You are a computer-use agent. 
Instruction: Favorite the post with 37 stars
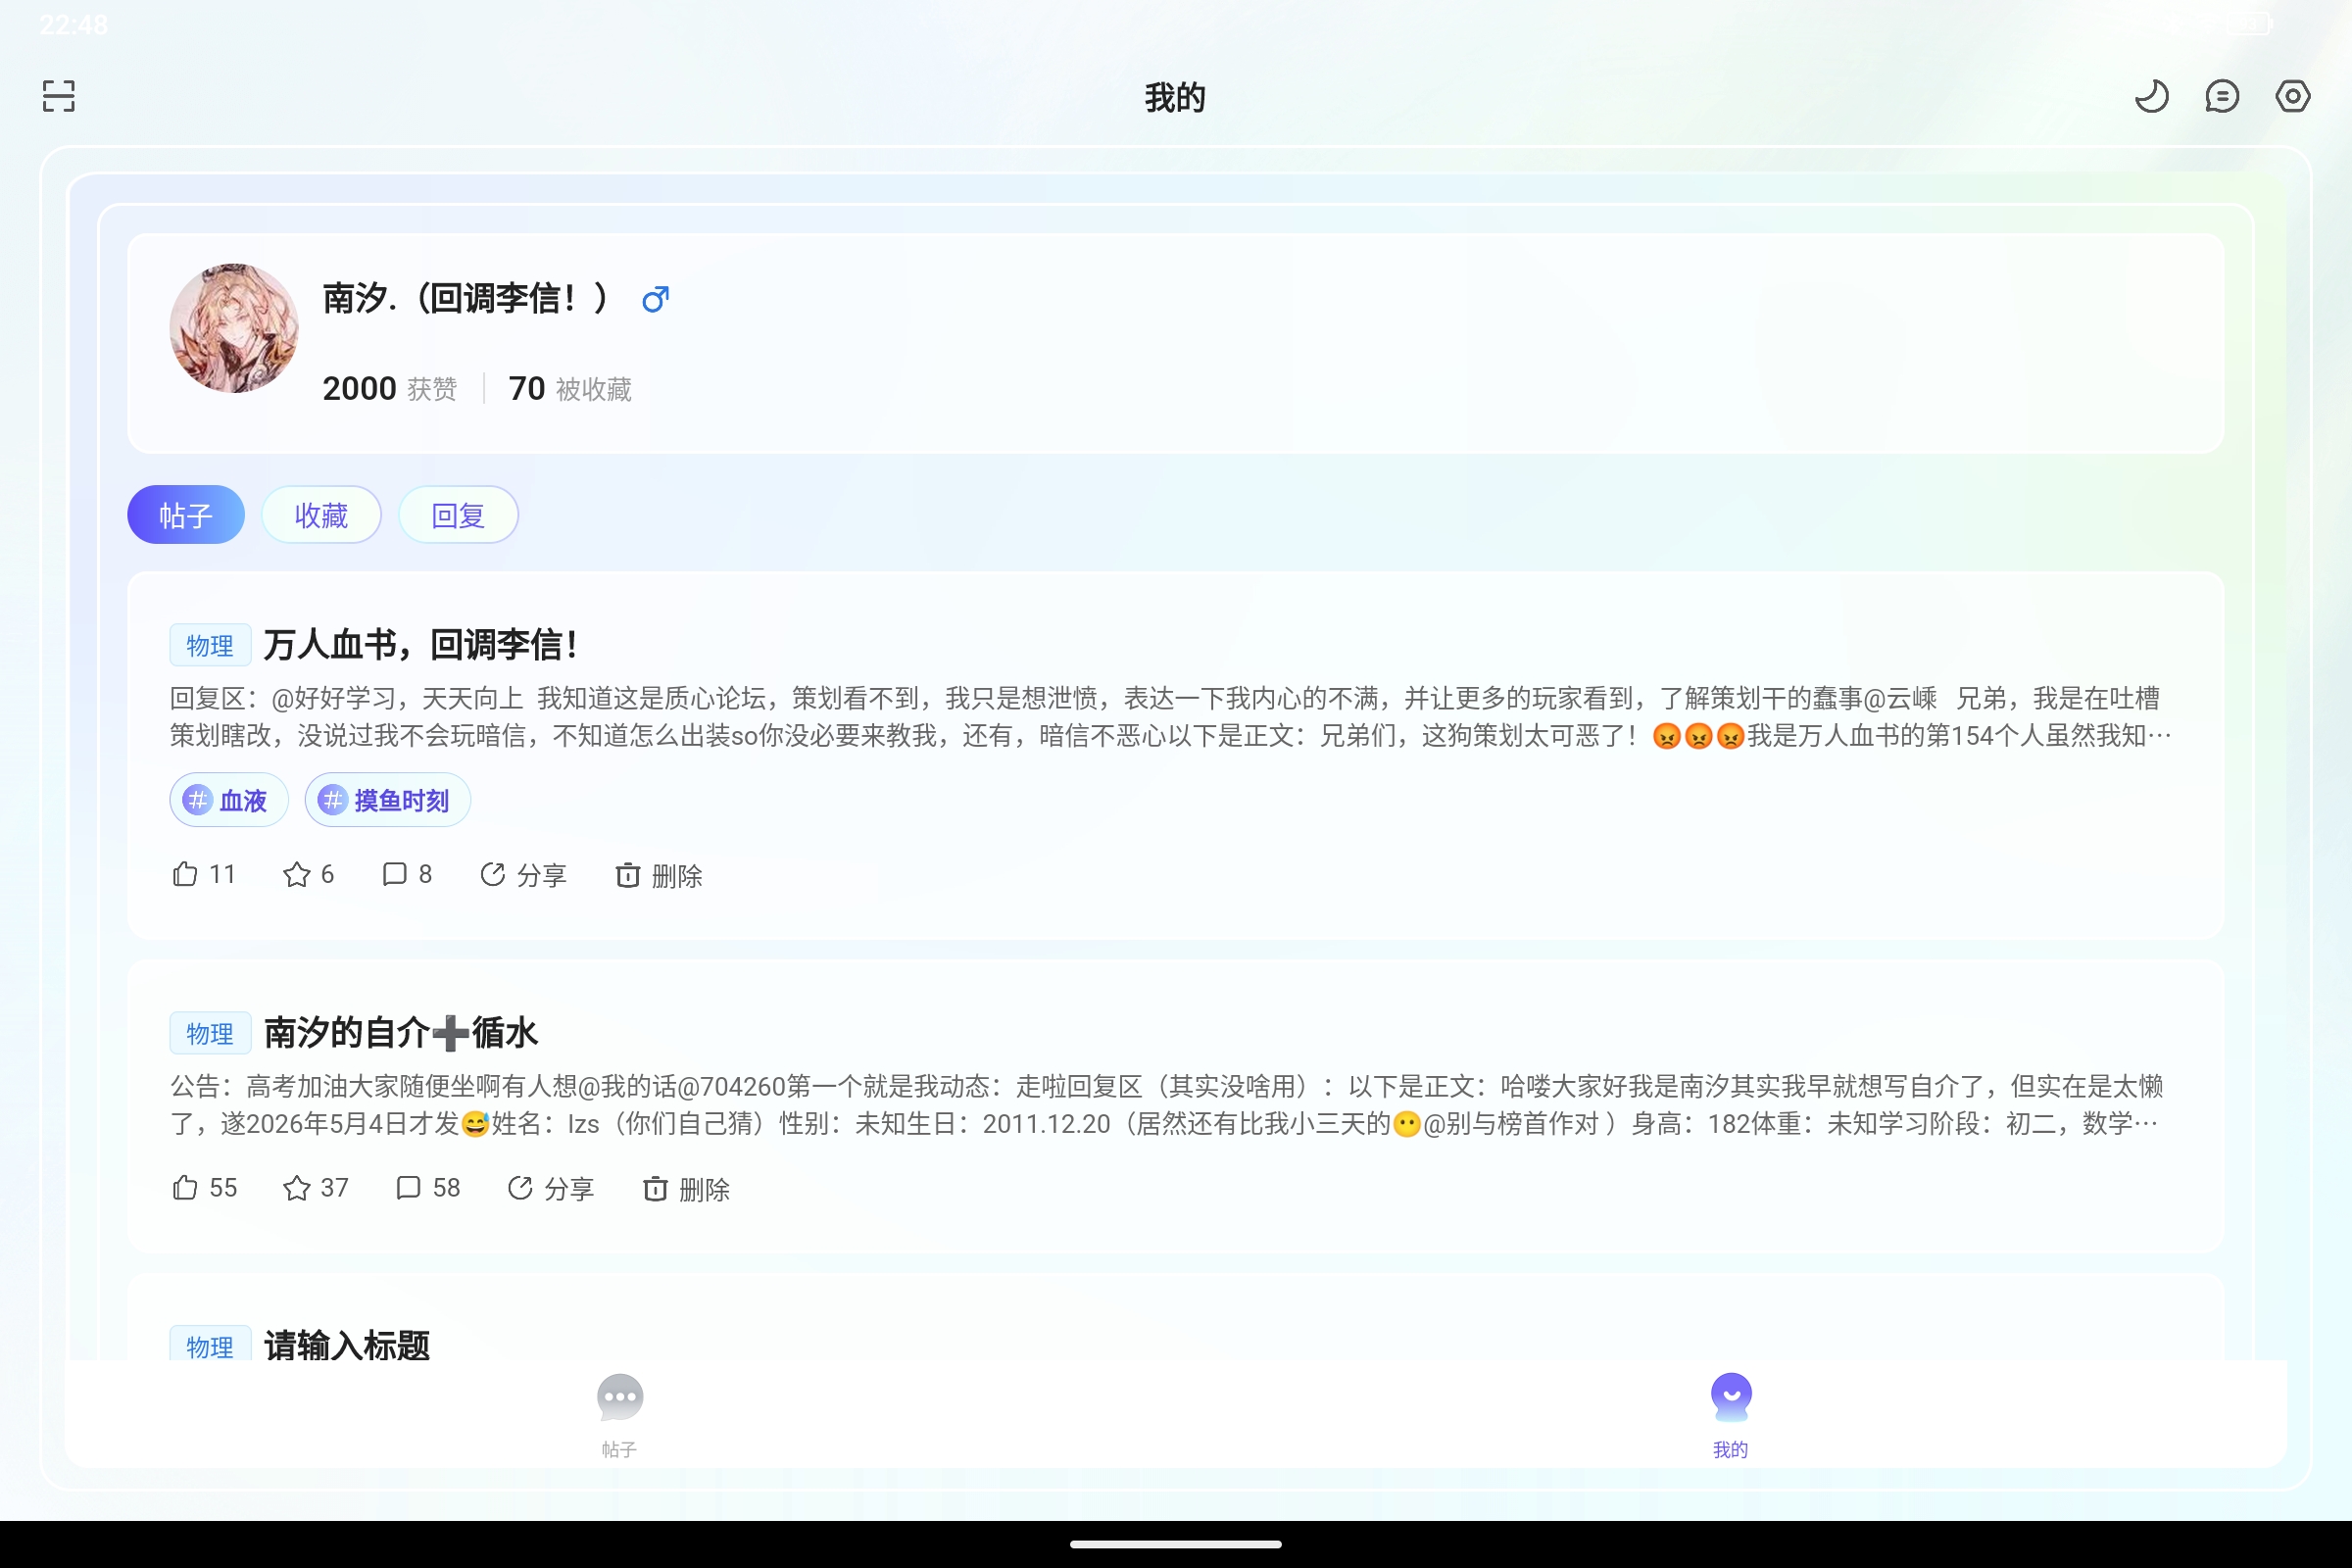[316, 1188]
